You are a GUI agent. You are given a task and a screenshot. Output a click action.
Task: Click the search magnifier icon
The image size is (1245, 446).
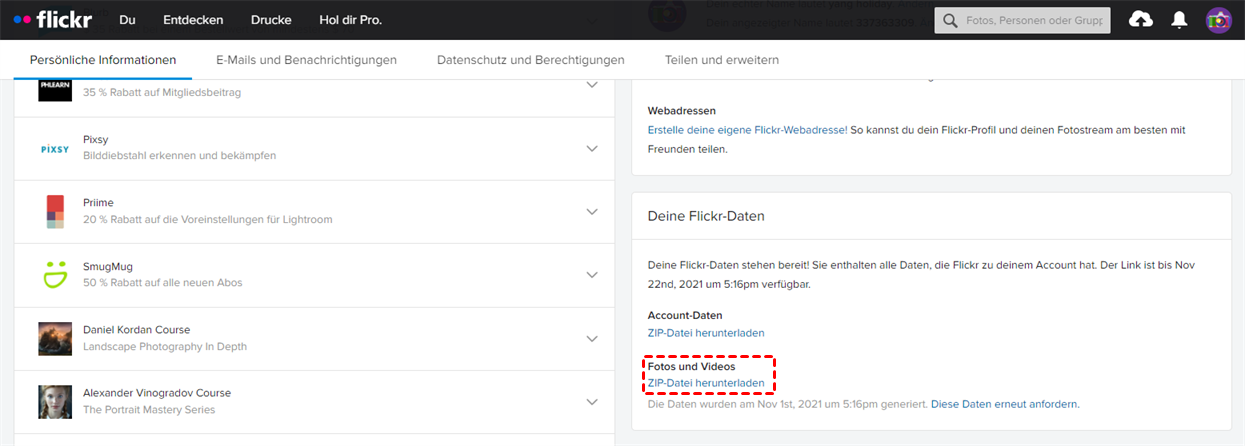pyautogui.click(x=949, y=20)
